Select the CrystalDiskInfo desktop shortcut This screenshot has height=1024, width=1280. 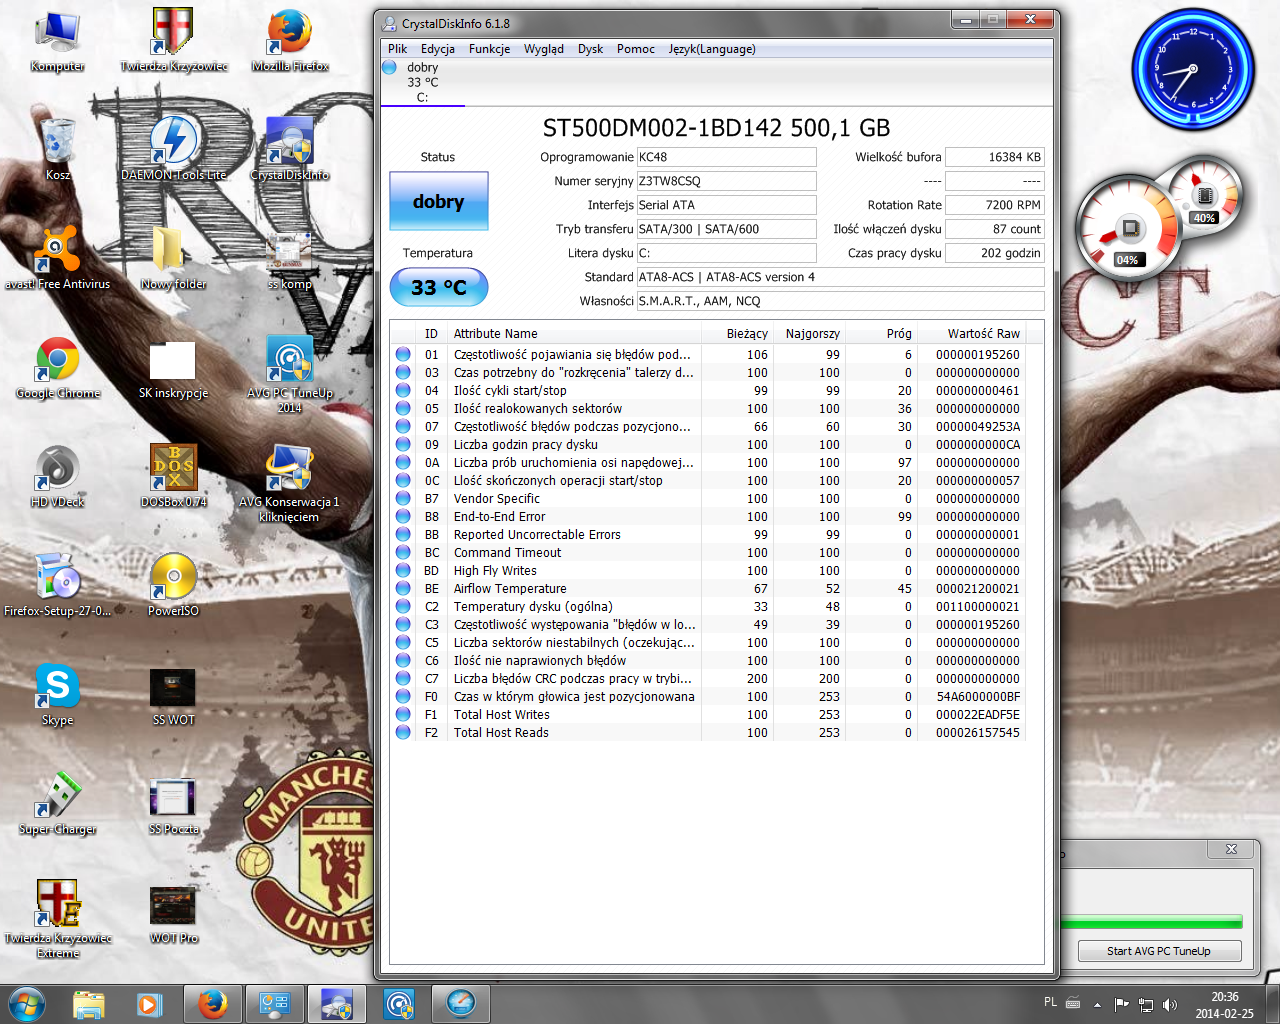click(x=290, y=150)
